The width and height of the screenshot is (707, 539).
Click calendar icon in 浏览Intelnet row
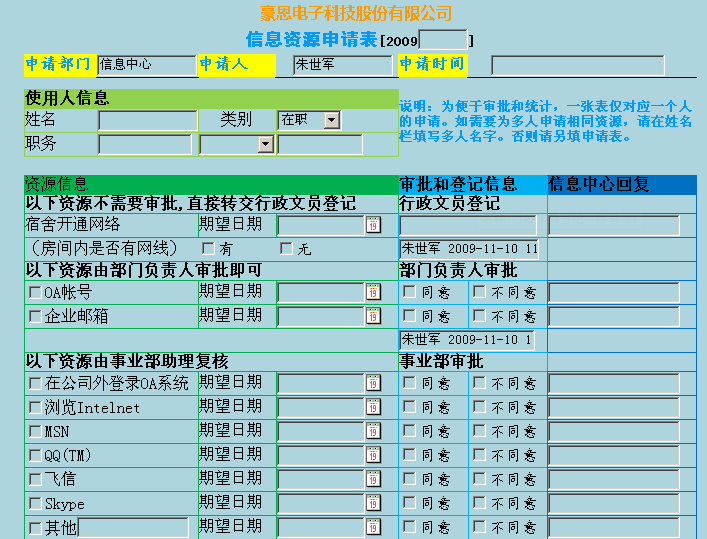point(373,407)
